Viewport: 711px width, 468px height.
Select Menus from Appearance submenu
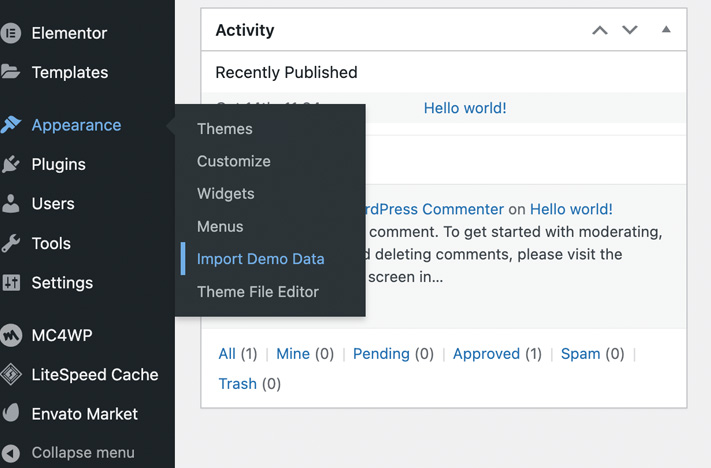click(x=220, y=226)
